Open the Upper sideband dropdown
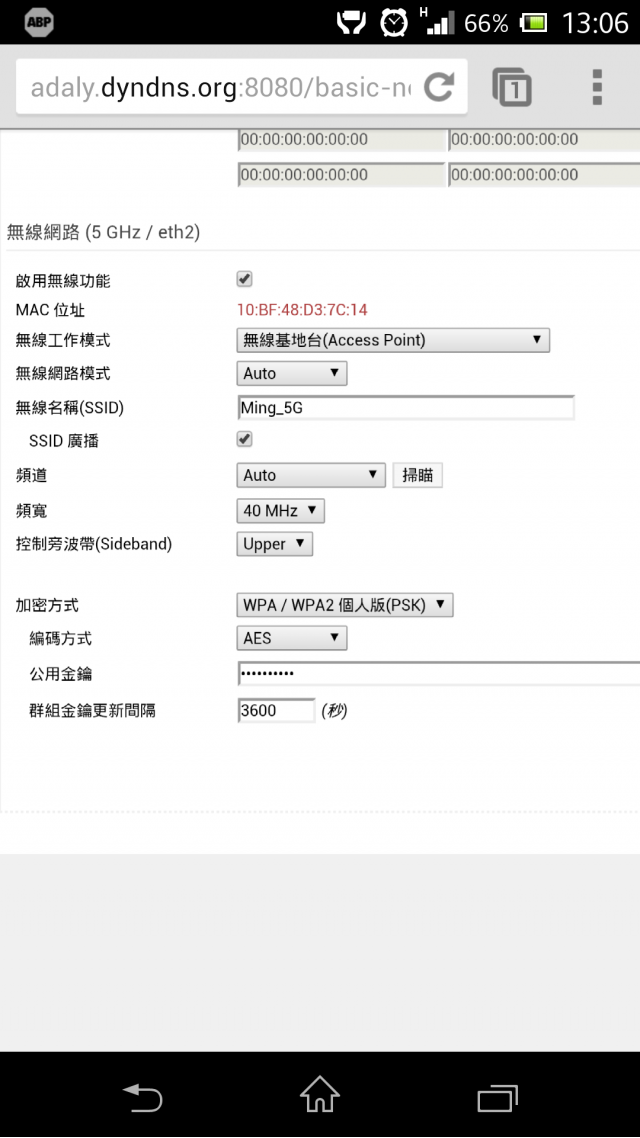 click(274, 544)
